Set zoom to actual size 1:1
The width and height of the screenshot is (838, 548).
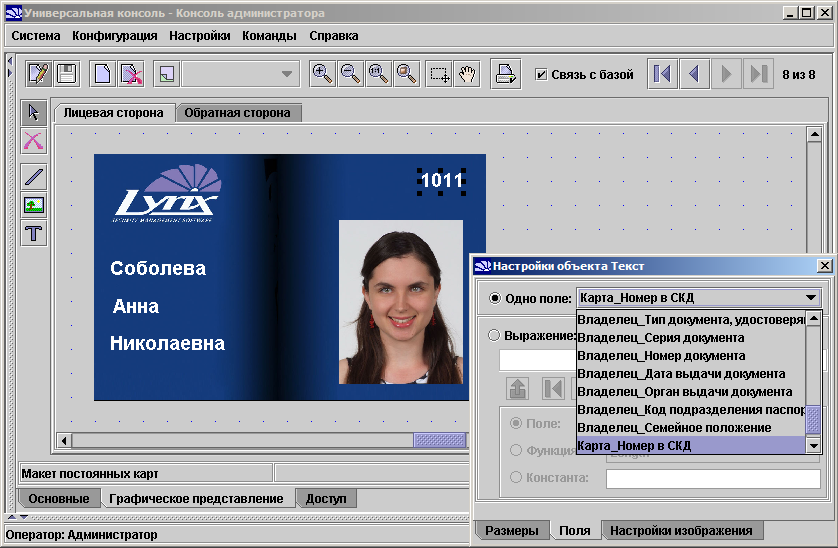pyautogui.click(x=378, y=74)
